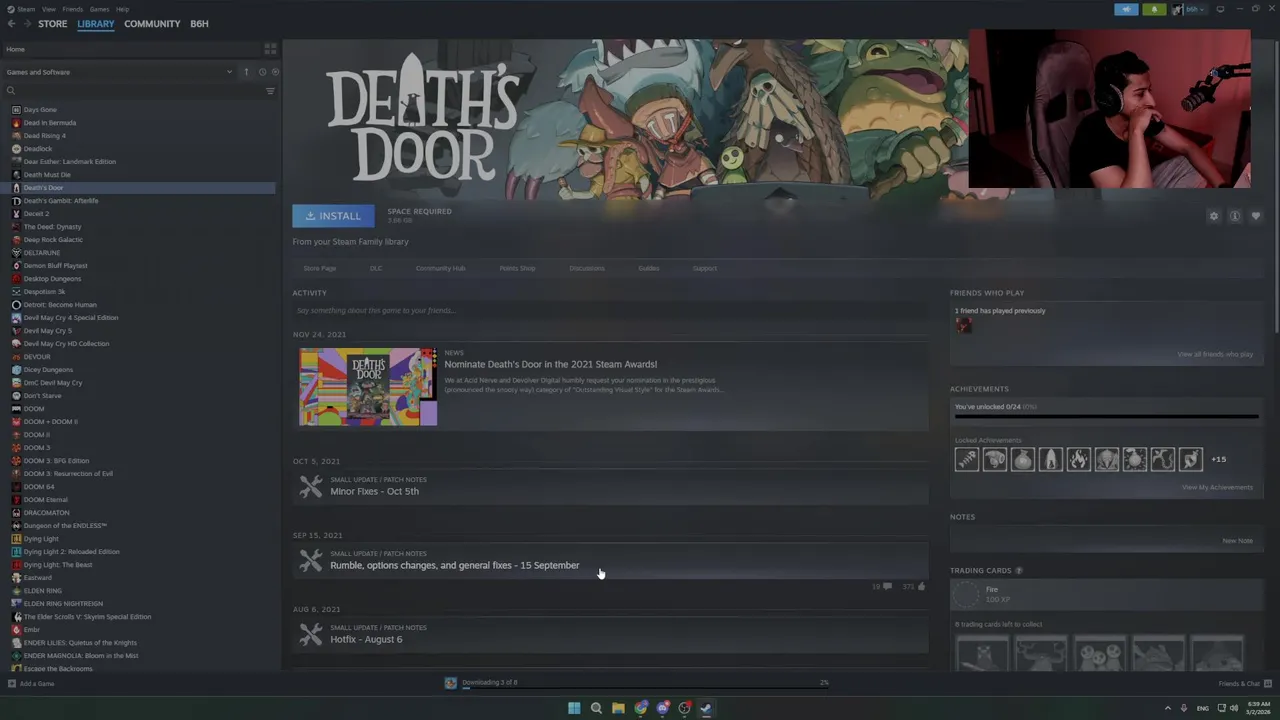Open the Points Shop tab
1280x720 pixels.
coord(517,268)
